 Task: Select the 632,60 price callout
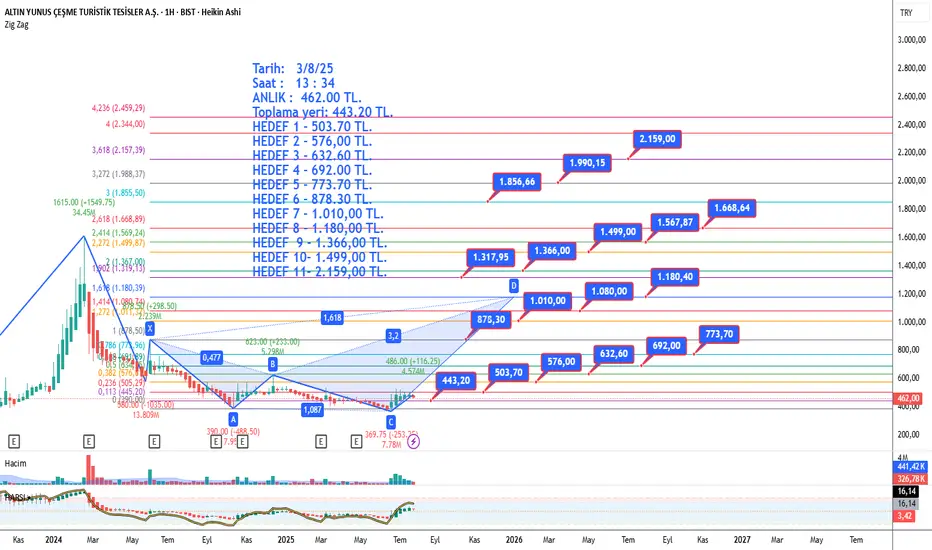pyautogui.click(x=613, y=354)
